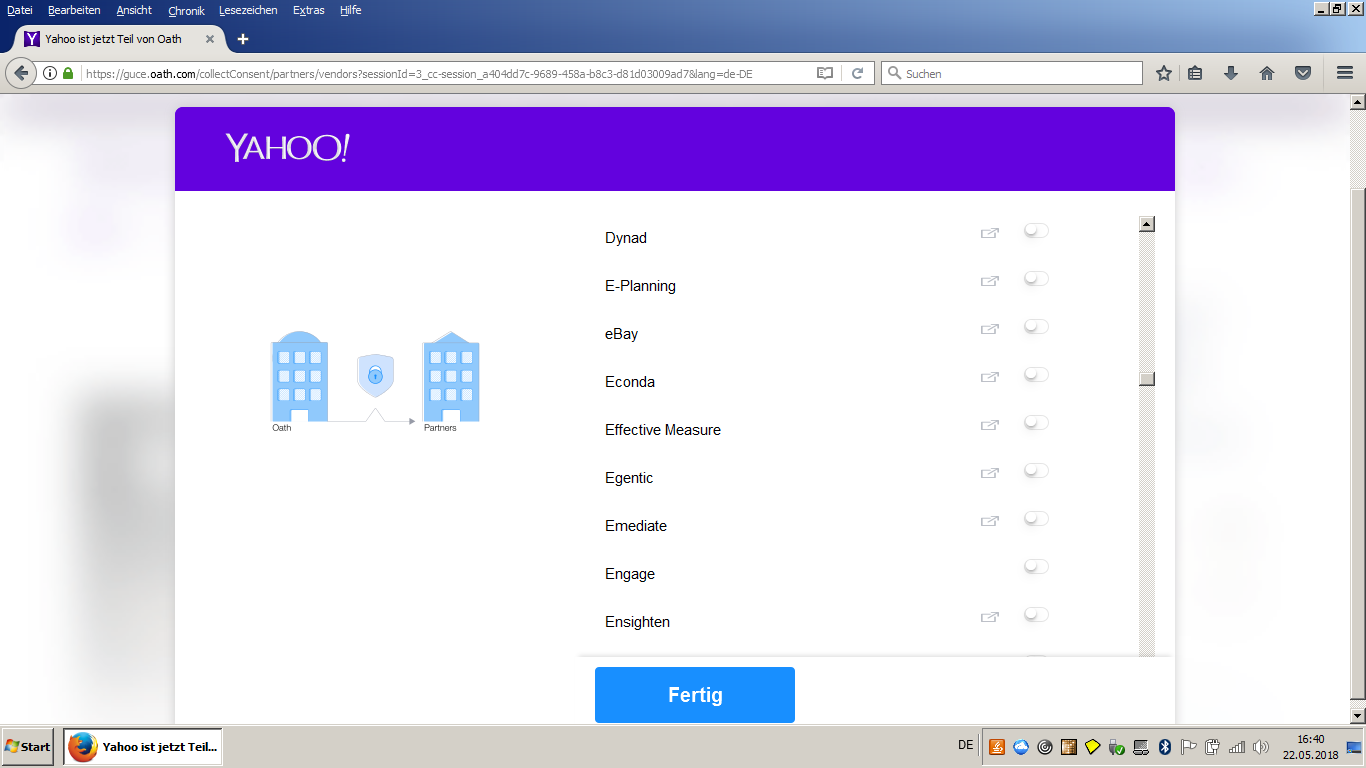Open the Extras menu

(309, 10)
